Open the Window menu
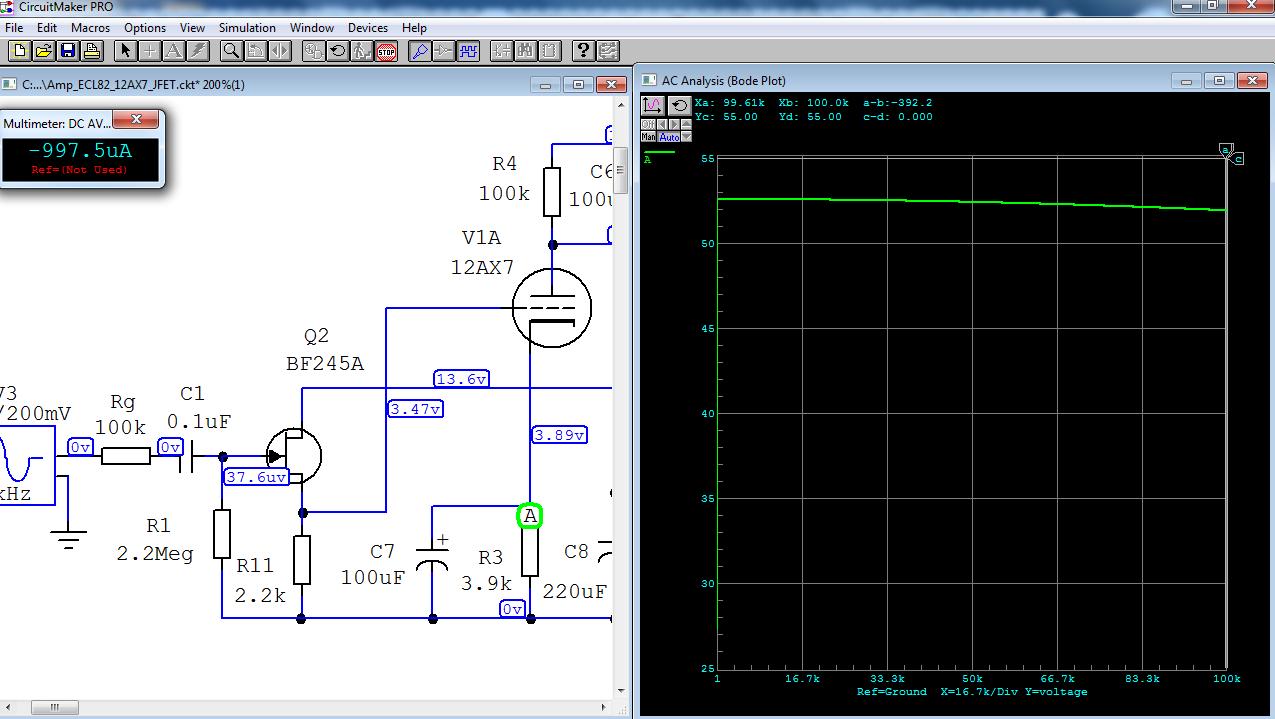 (312, 28)
